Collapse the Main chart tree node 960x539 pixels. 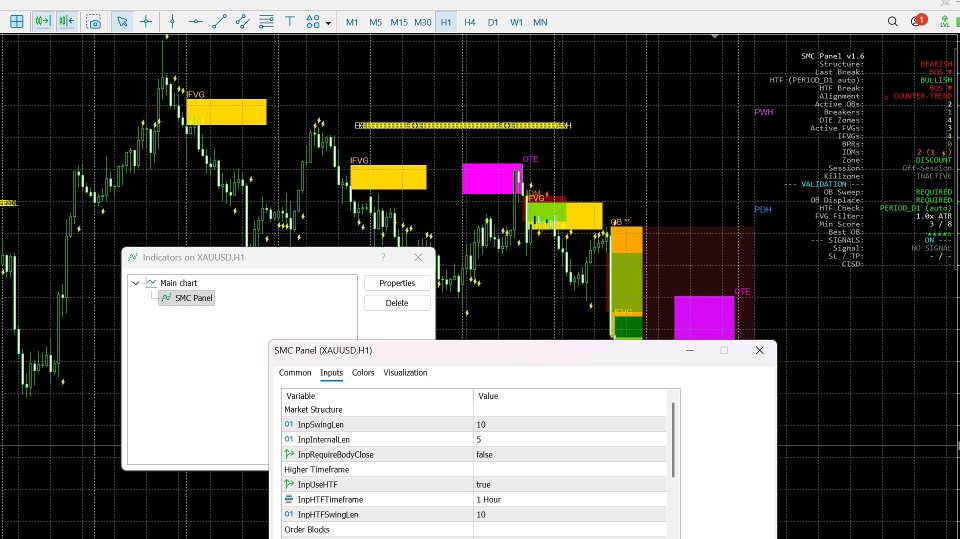136,283
